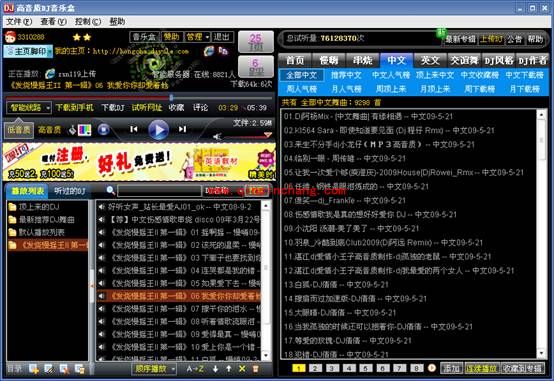Click the fourth 目录 toolbar icon

(79, 369)
